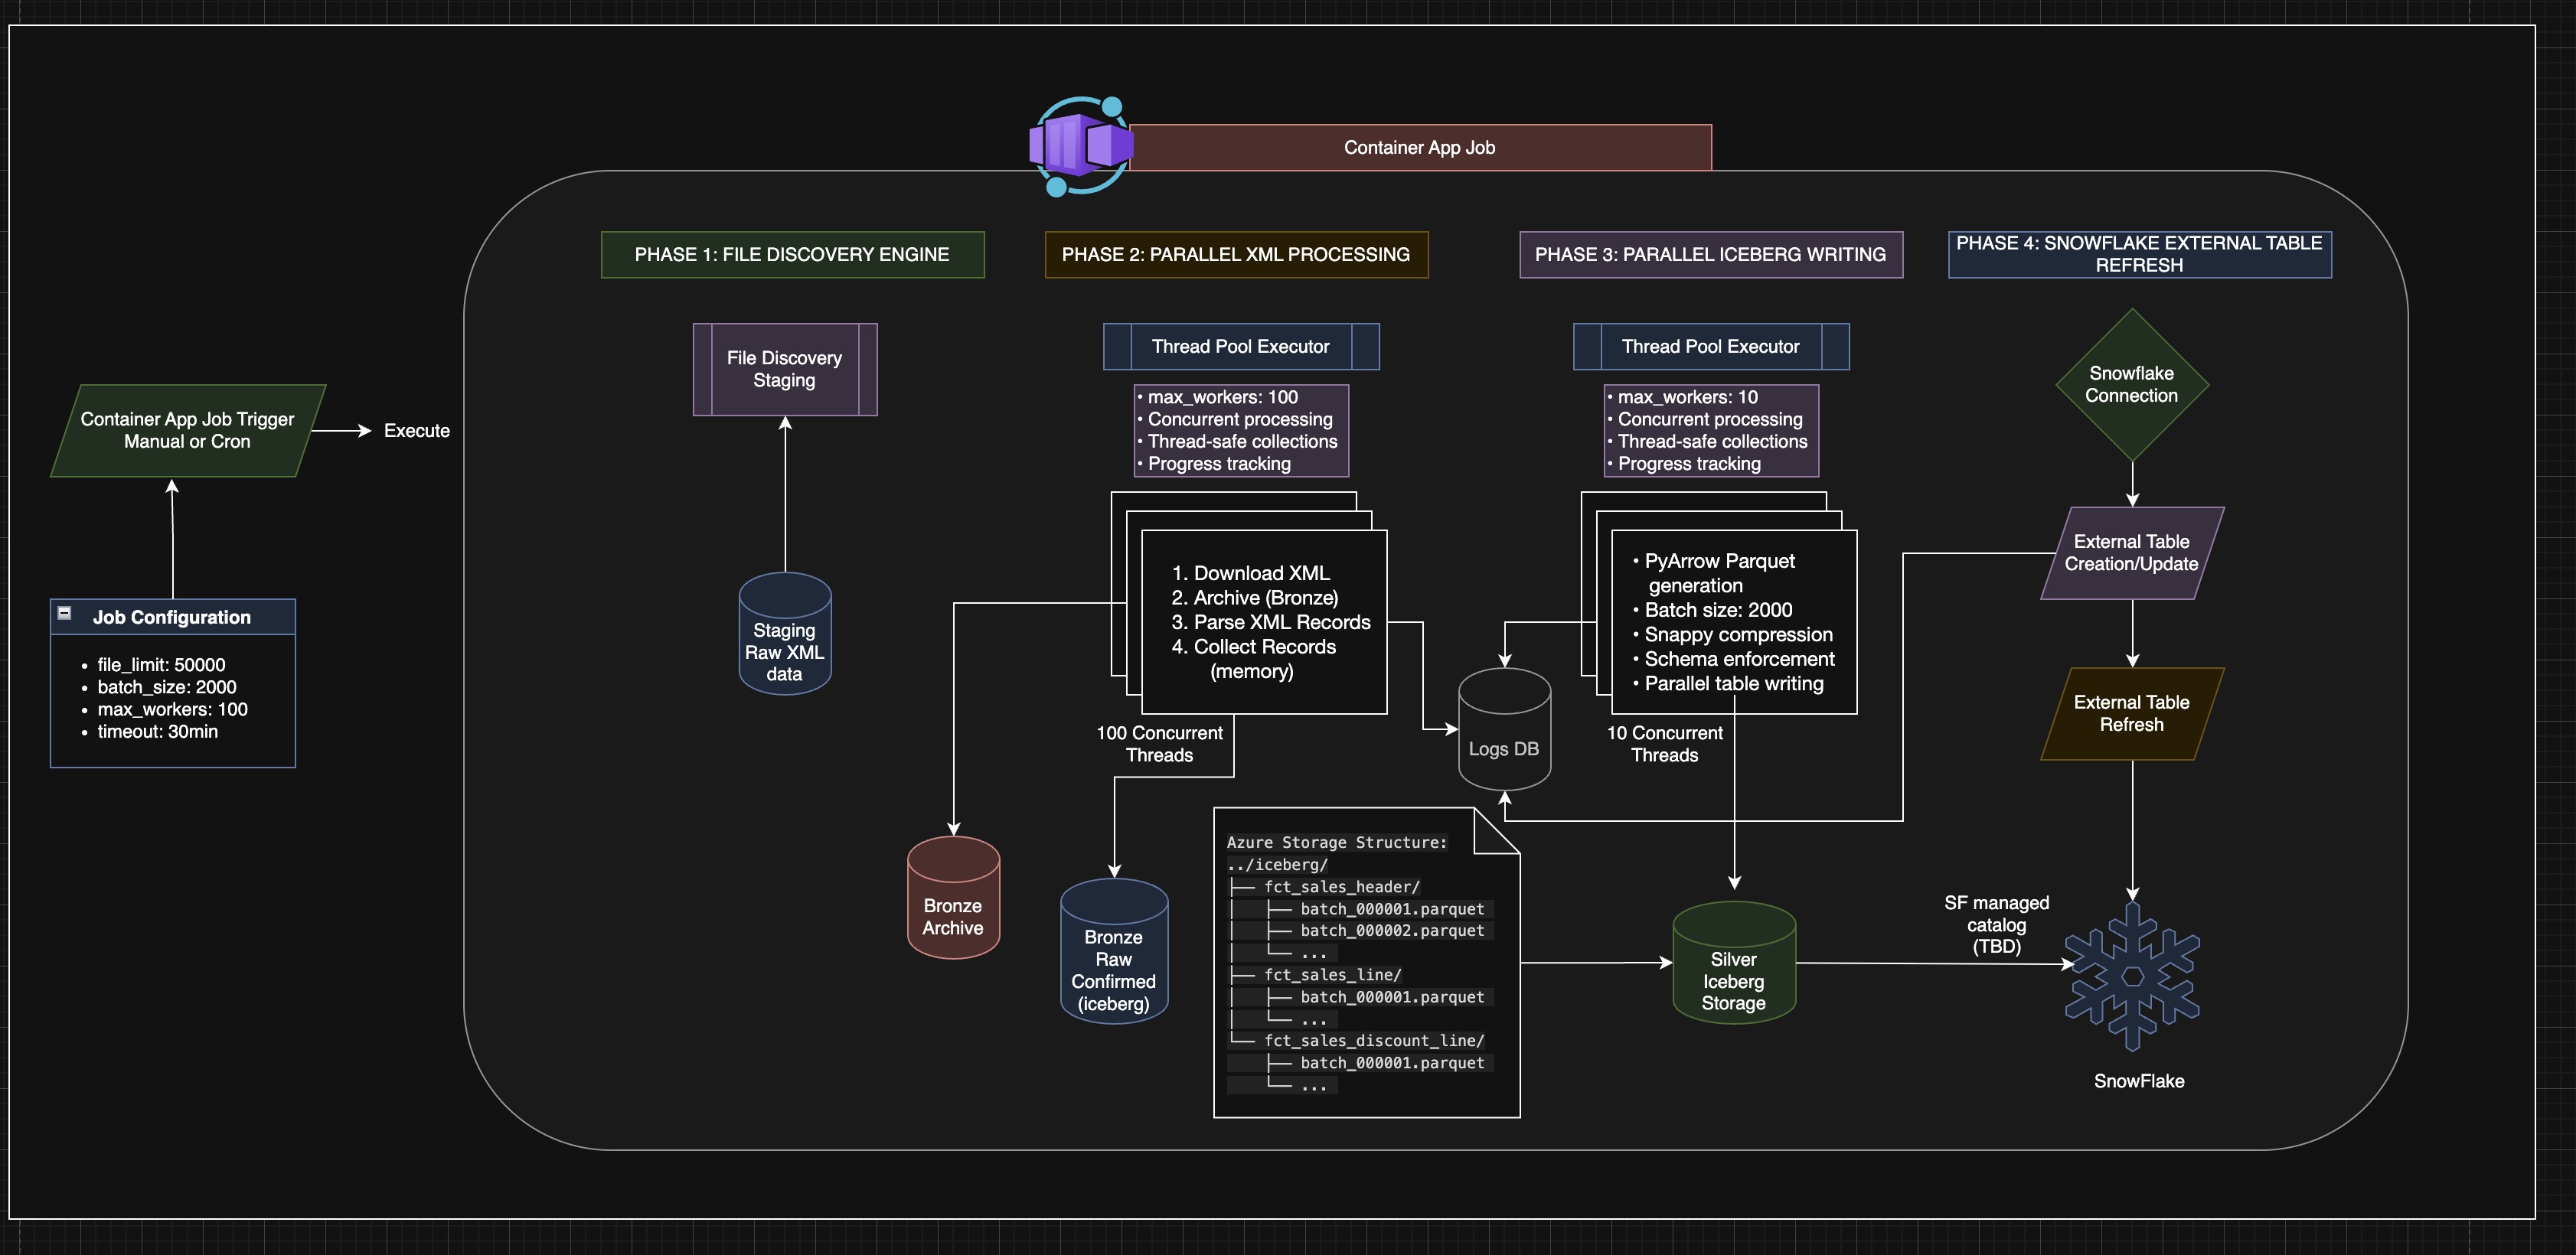Select the Azure Storage Structure note

pyautogui.click(x=1367, y=962)
